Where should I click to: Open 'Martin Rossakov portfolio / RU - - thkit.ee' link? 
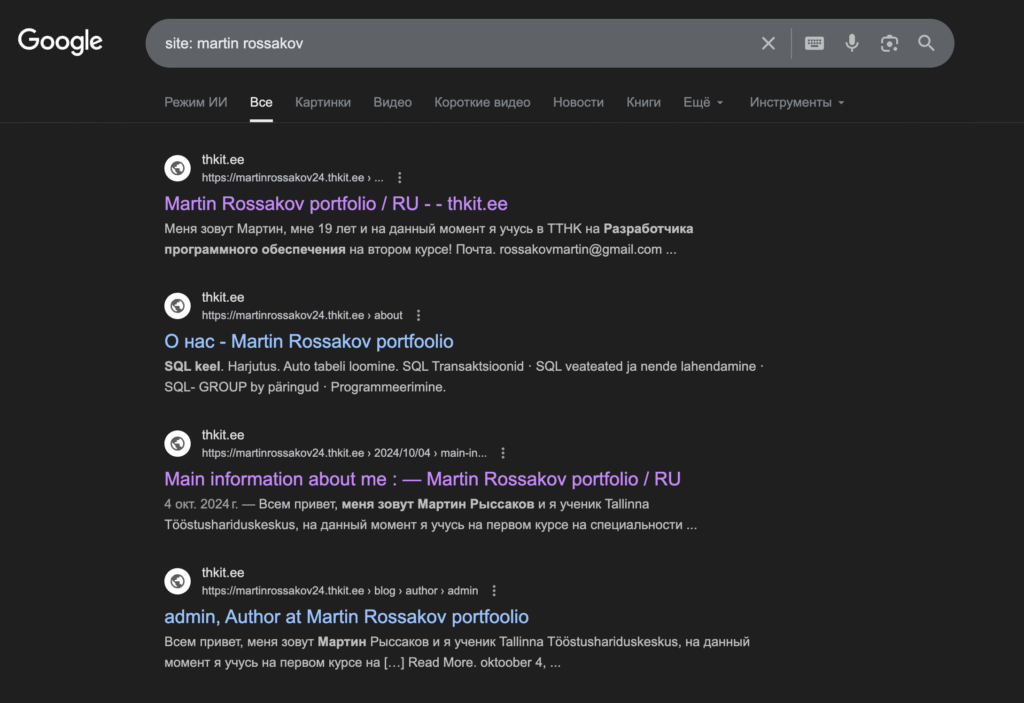pyautogui.click(x=336, y=204)
